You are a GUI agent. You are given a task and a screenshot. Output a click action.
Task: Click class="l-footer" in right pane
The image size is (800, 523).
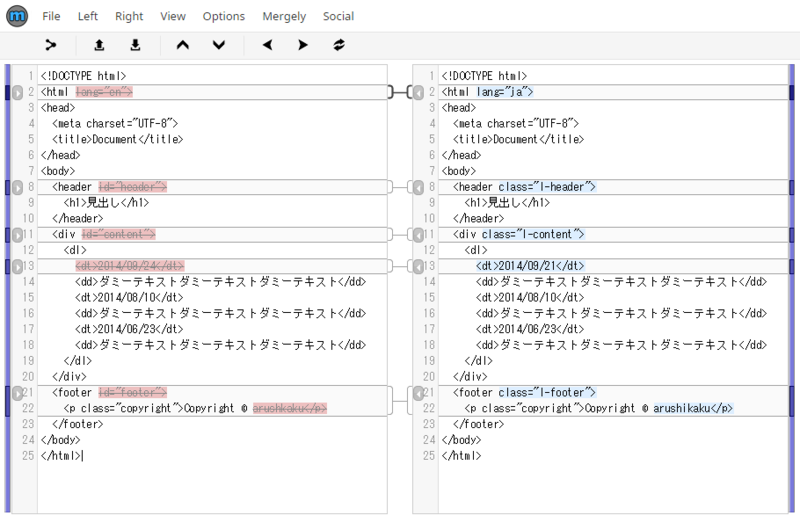pos(547,392)
